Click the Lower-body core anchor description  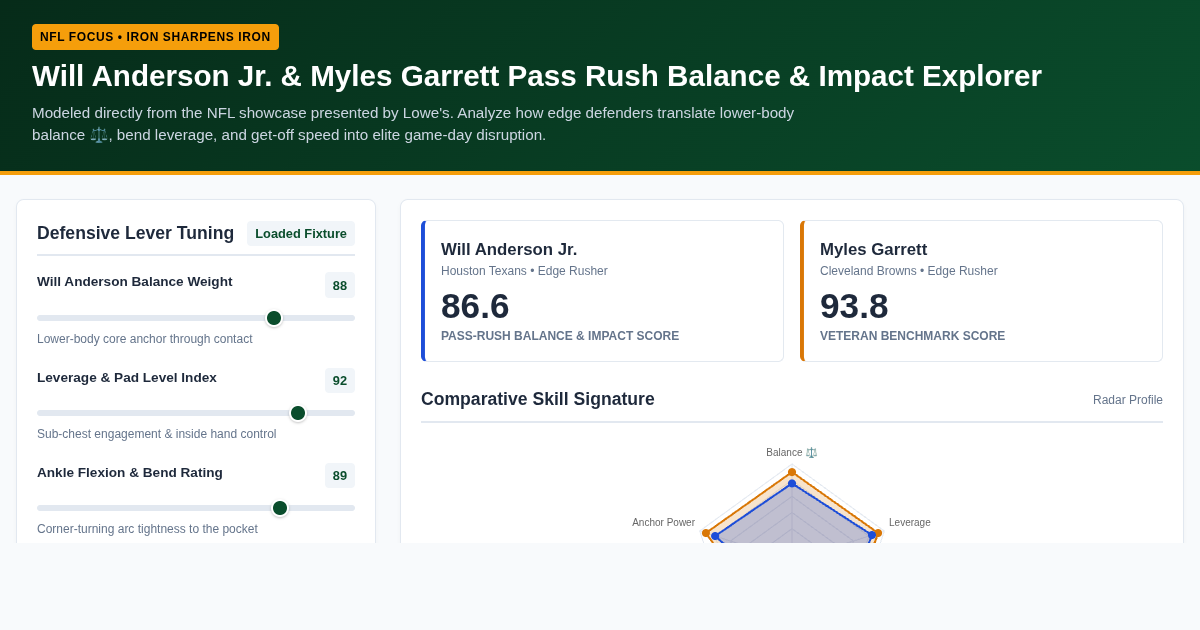point(145,339)
